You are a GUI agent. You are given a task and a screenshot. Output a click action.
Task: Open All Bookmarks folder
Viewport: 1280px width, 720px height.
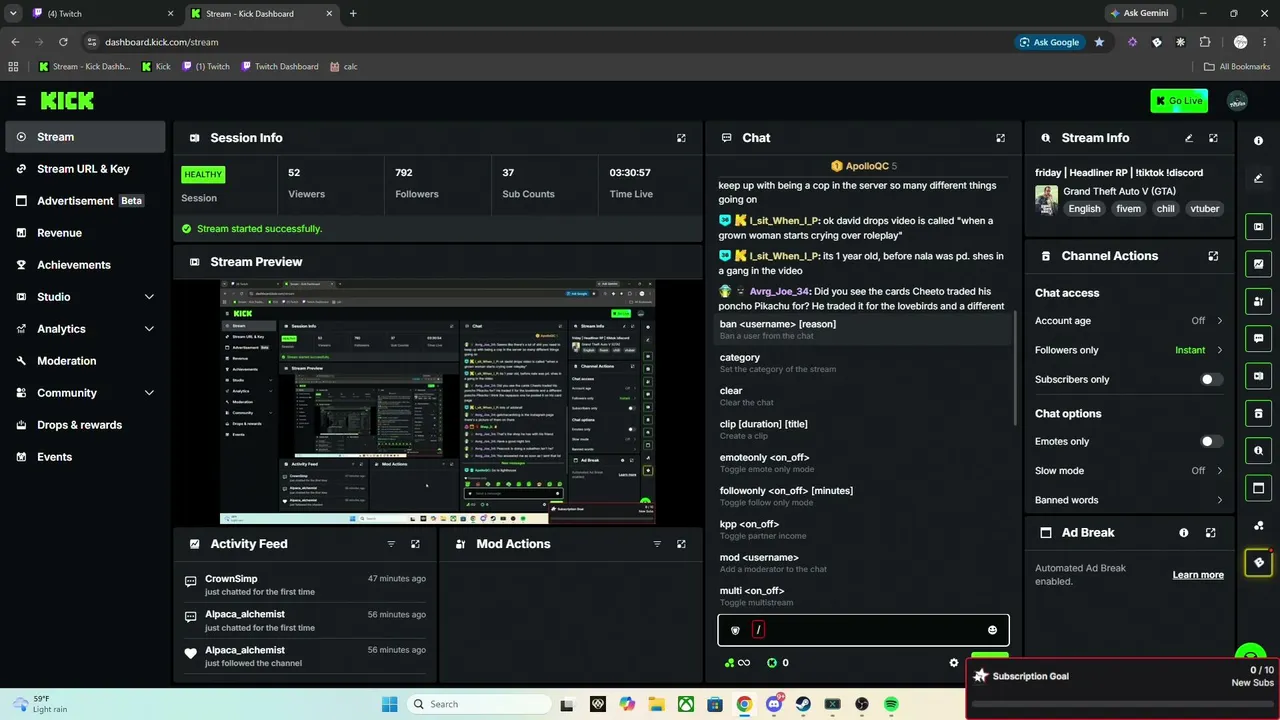click(1237, 67)
